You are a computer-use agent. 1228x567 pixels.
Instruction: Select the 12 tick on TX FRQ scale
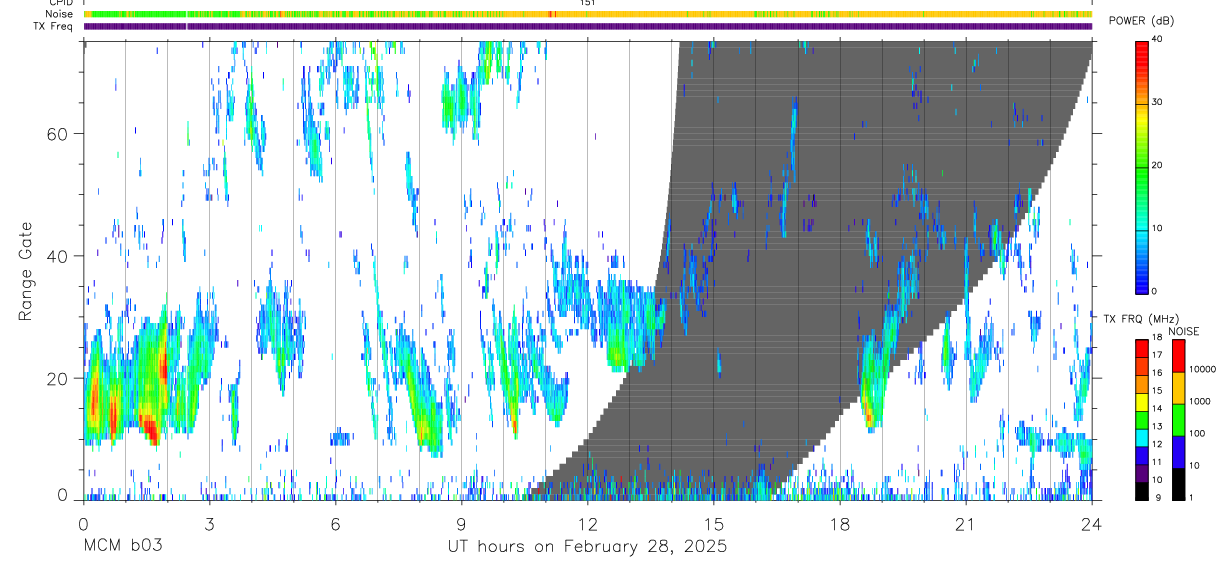(1157, 444)
